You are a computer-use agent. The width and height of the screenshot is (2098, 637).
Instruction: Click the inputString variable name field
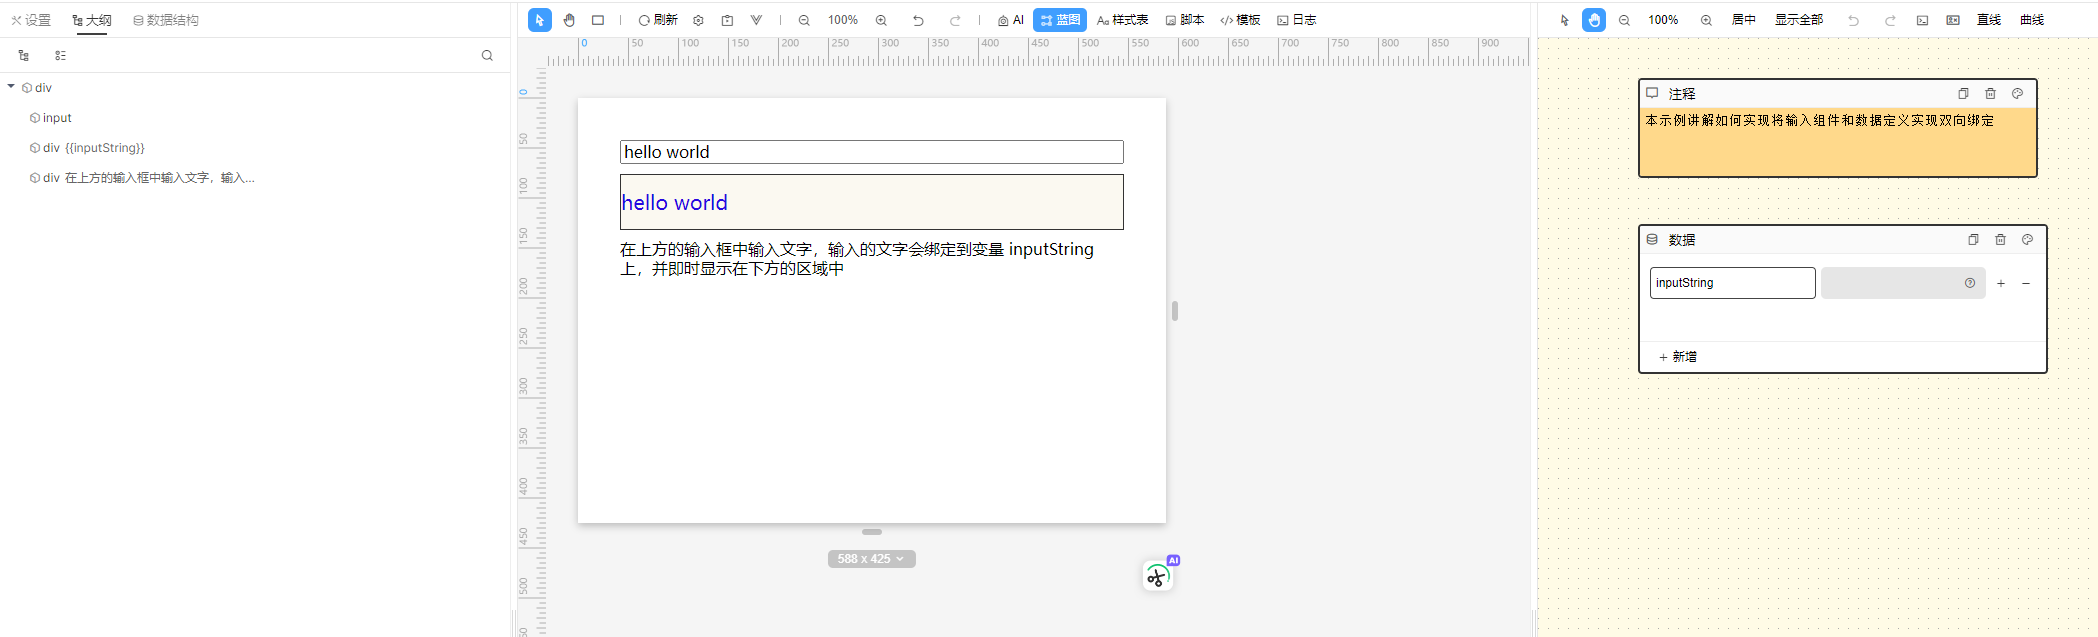tap(1732, 283)
